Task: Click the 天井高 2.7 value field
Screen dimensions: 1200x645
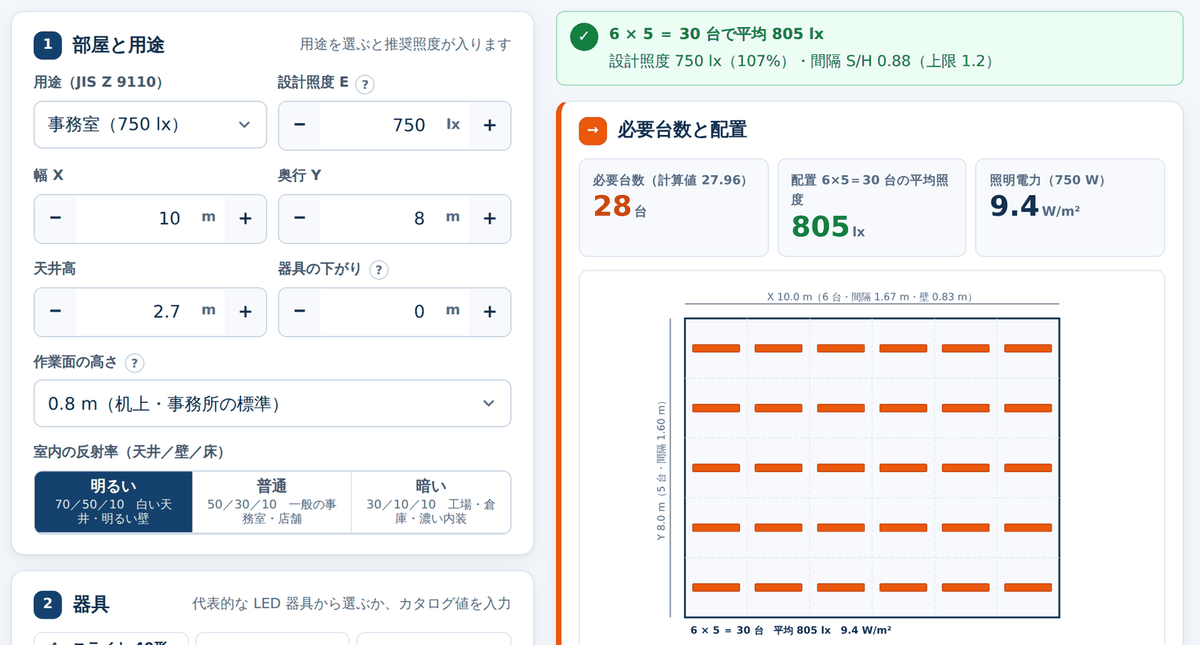Action: click(150, 311)
